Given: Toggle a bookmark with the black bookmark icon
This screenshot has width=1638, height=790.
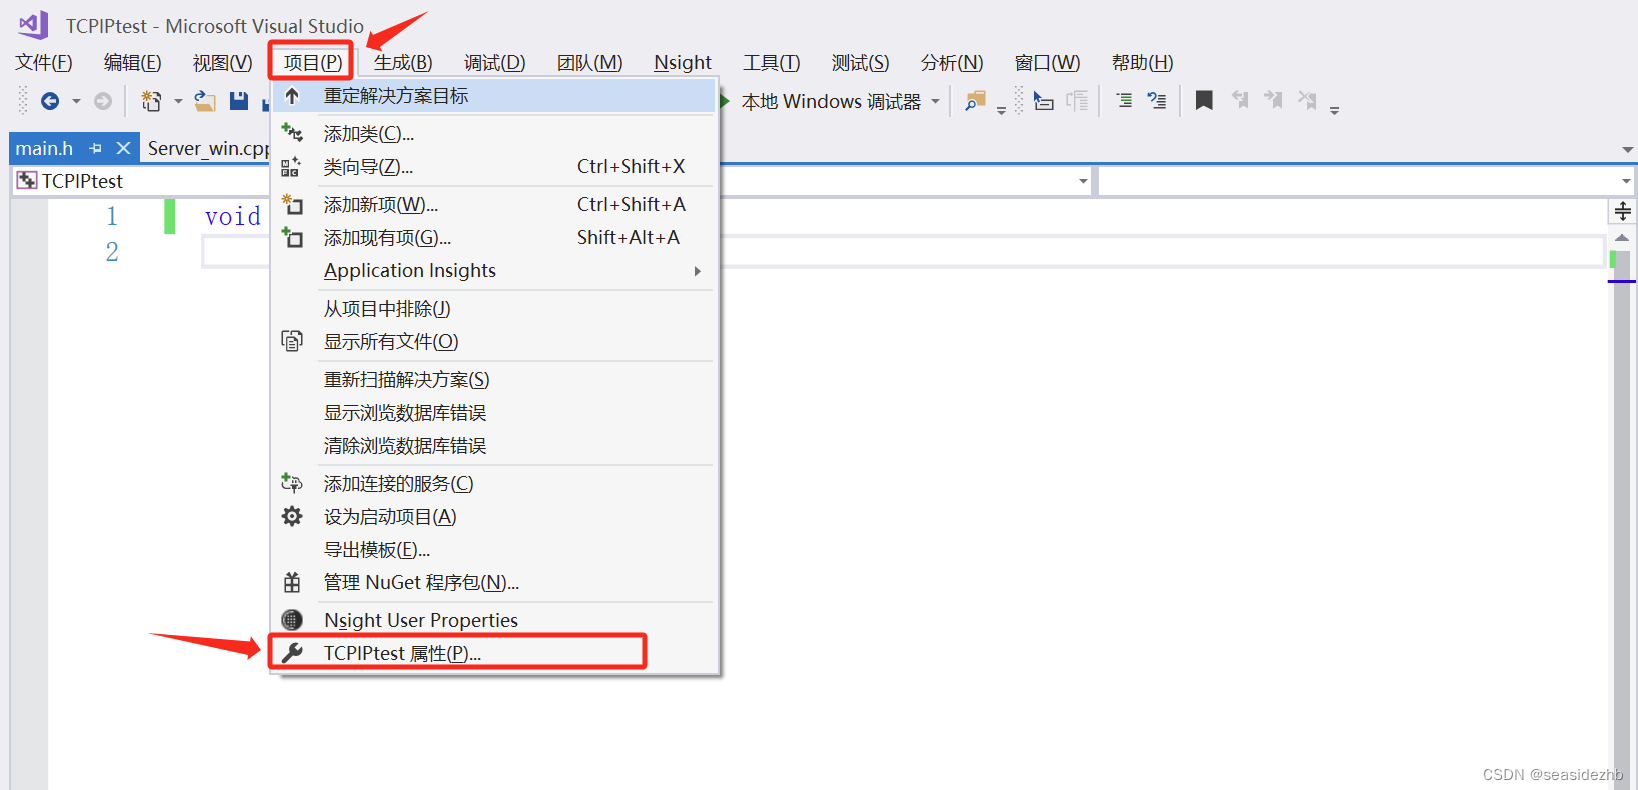Looking at the screenshot, I should click(1204, 100).
